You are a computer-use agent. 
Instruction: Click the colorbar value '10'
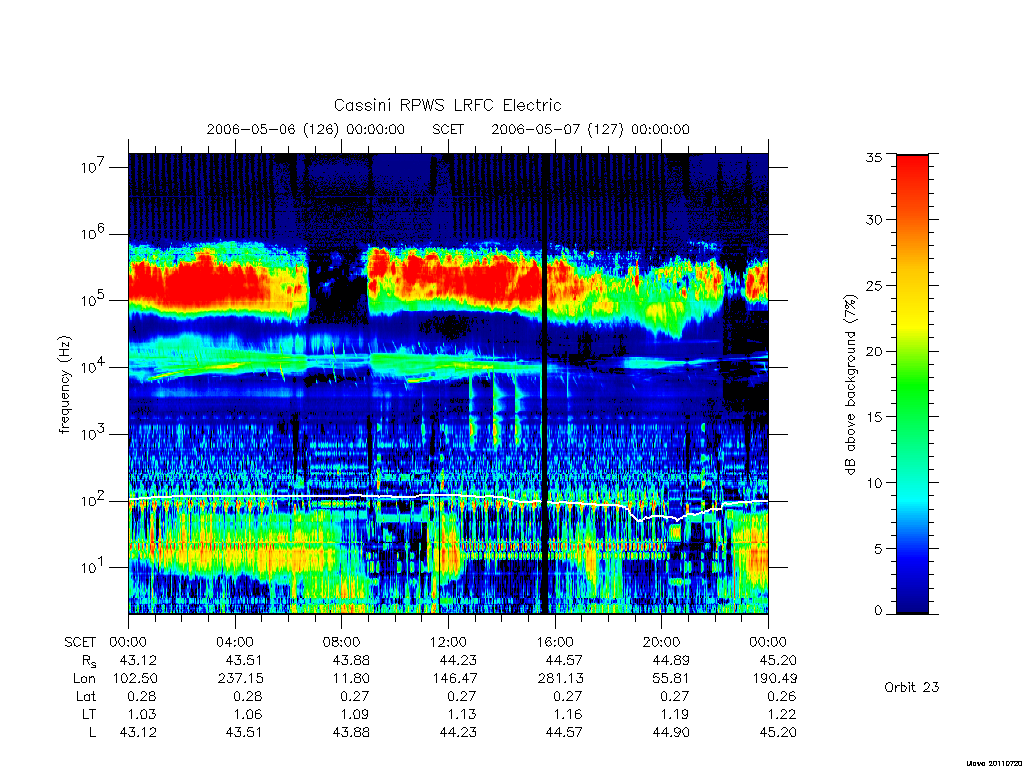pos(873,483)
